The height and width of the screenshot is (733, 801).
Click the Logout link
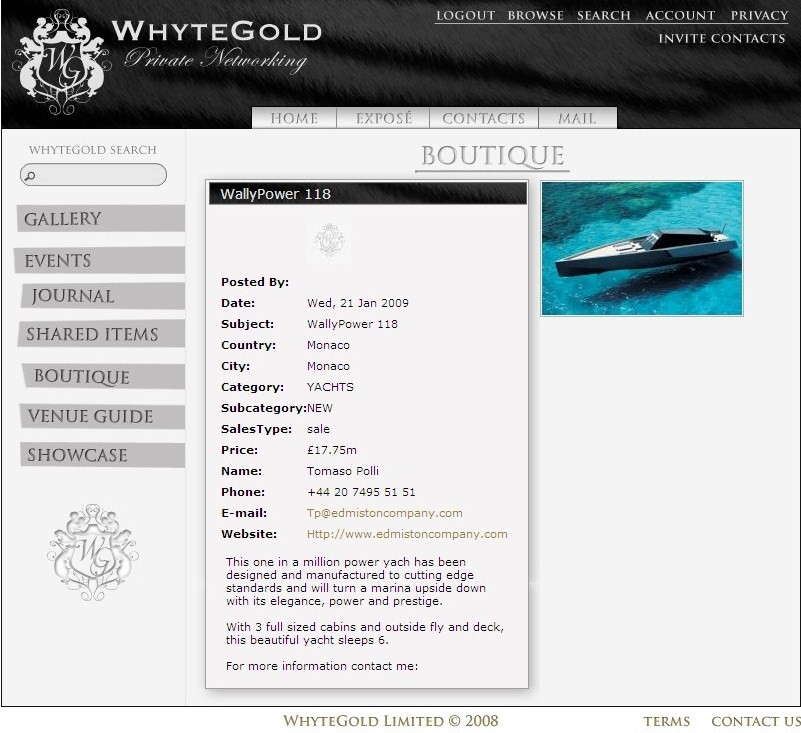pyautogui.click(x=465, y=15)
